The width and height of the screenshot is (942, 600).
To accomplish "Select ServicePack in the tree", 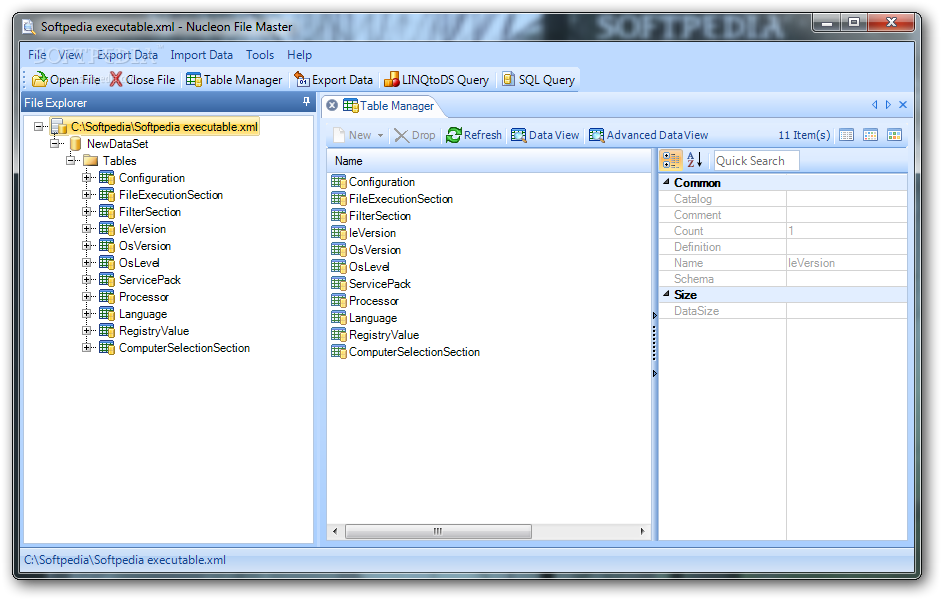I will tap(150, 279).
